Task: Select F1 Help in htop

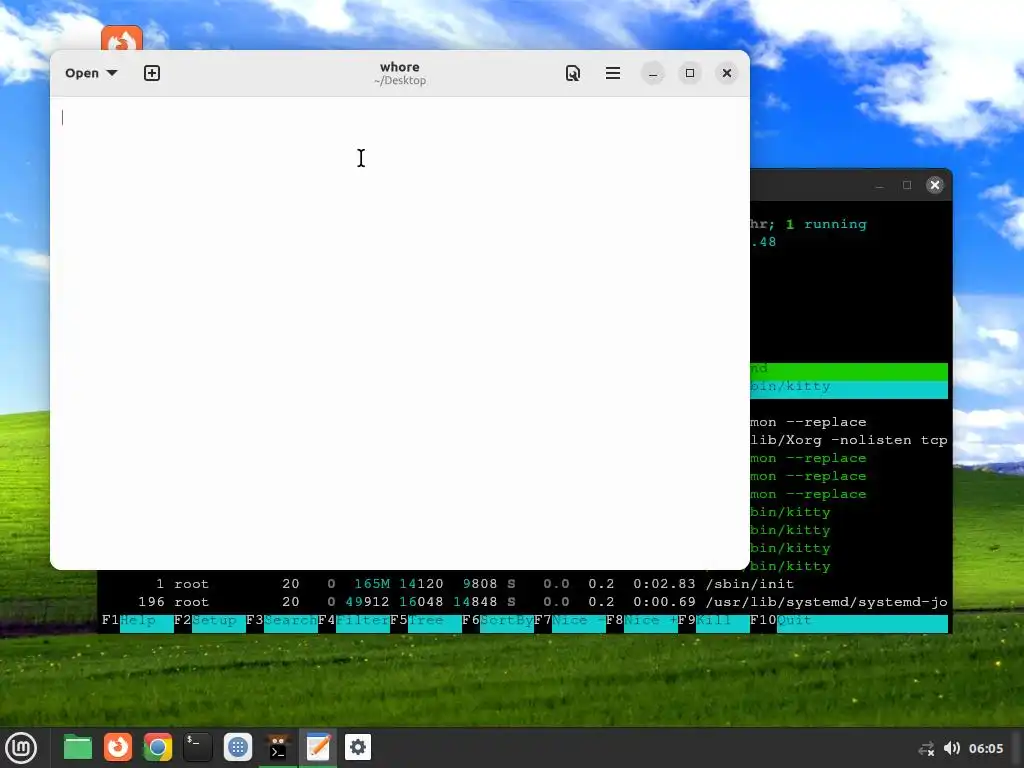Action: coord(137,620)
